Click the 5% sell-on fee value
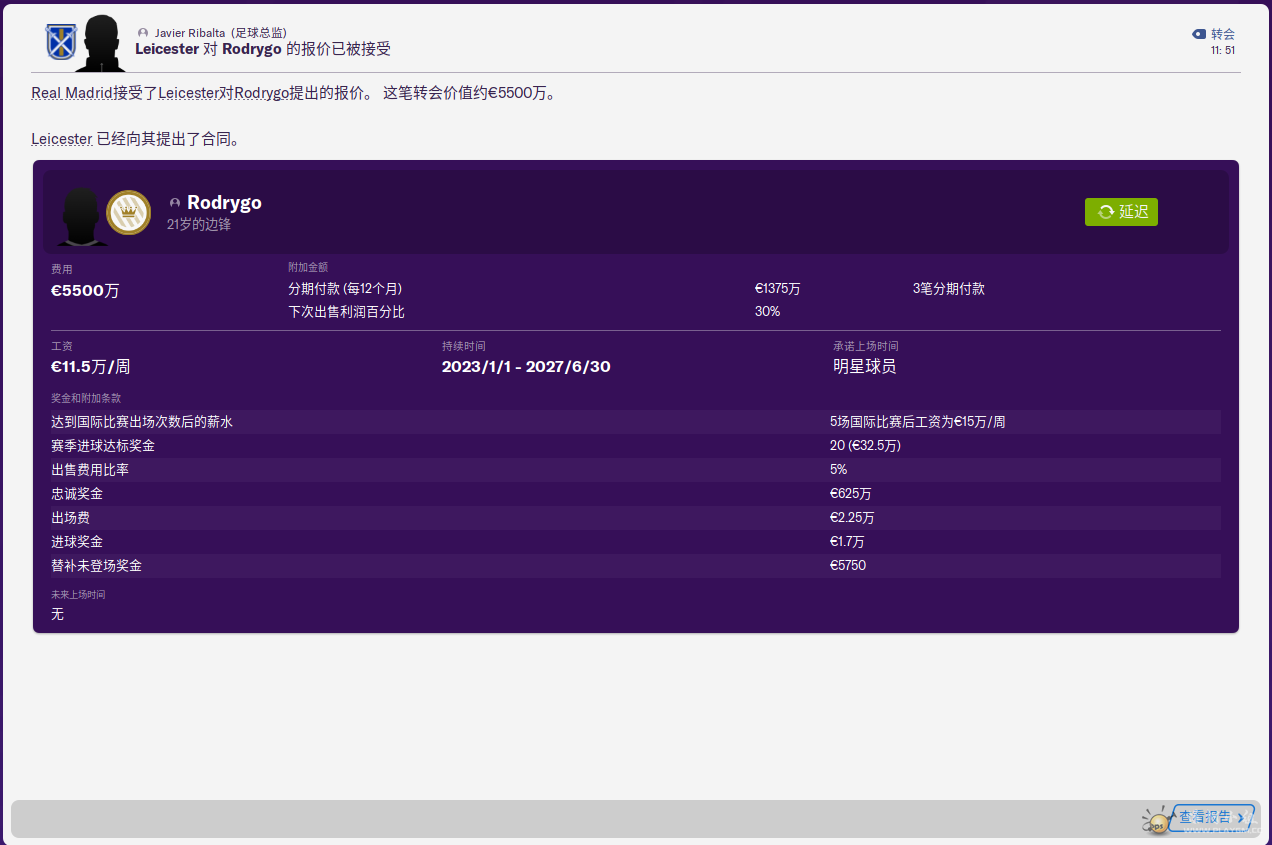The width and height of the screenshot is (1272, 845). pyautogui.click(x=838, y=470)
